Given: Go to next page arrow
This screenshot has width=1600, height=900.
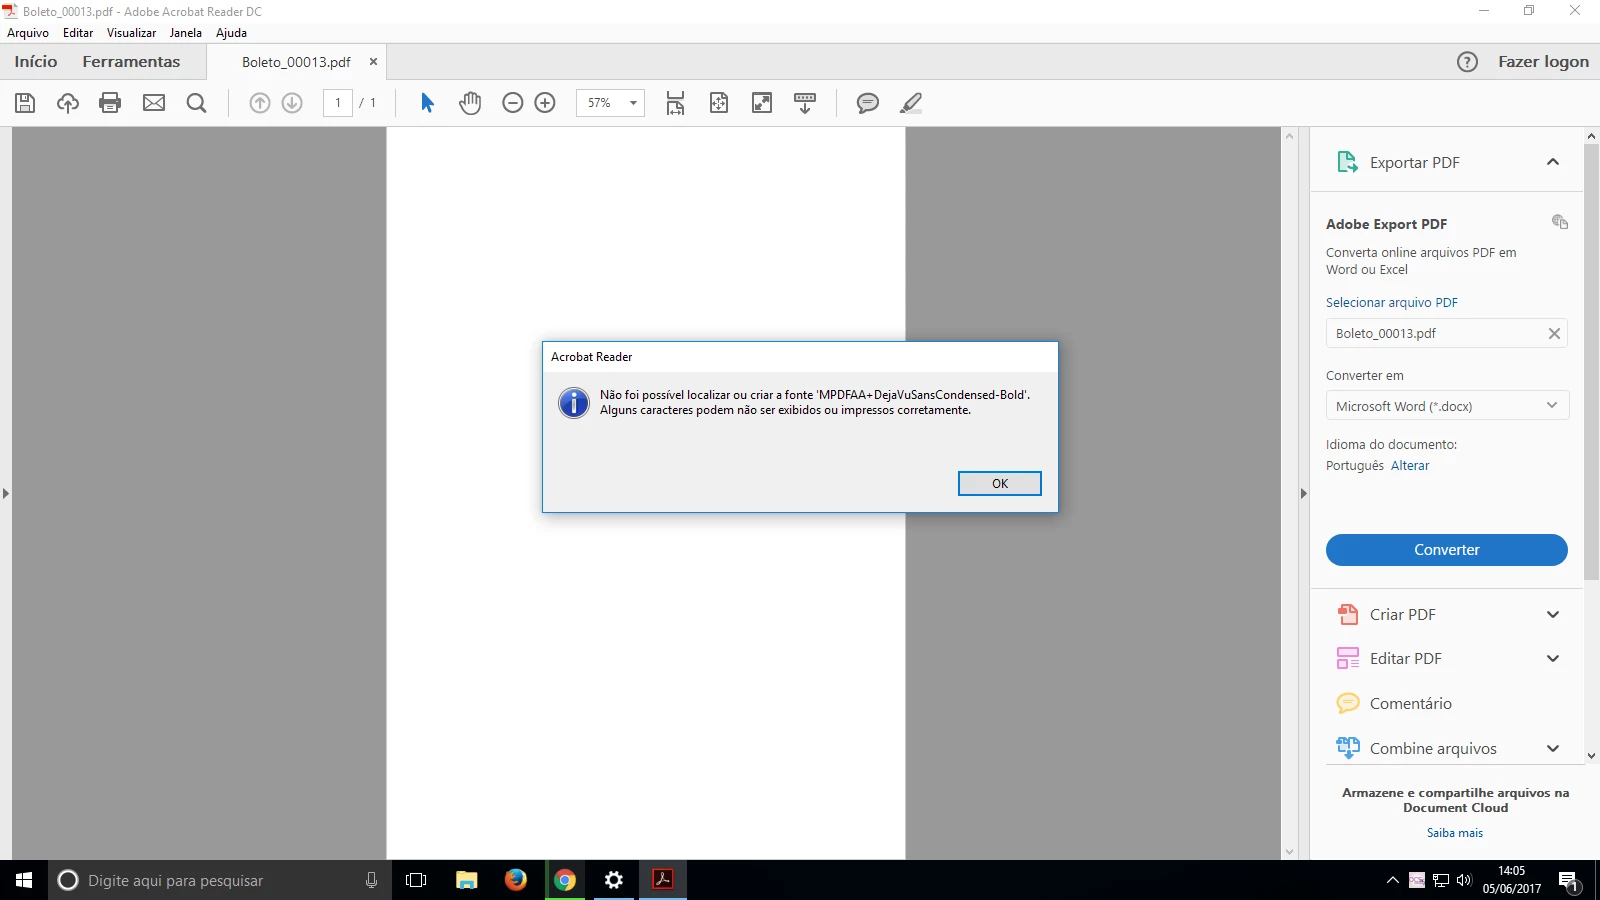Looking at the screenshot, I should (292, 103).
